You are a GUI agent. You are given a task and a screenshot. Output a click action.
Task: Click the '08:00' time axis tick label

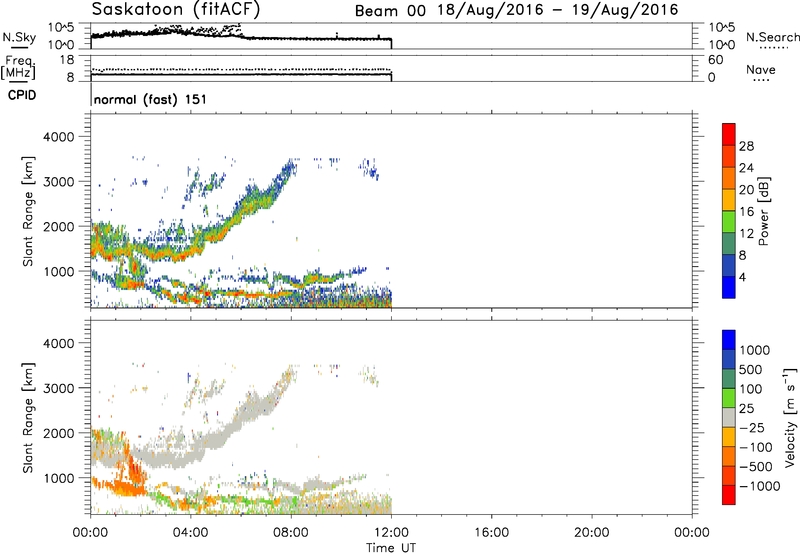point(291,533)
